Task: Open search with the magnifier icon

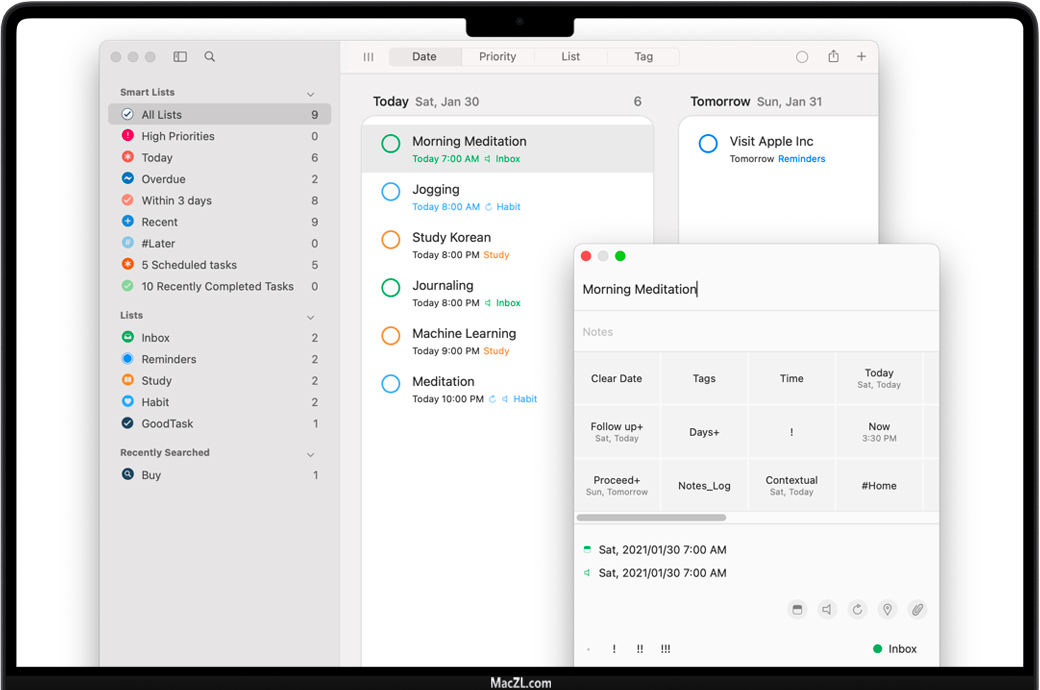Action: [x=210, y=57]
